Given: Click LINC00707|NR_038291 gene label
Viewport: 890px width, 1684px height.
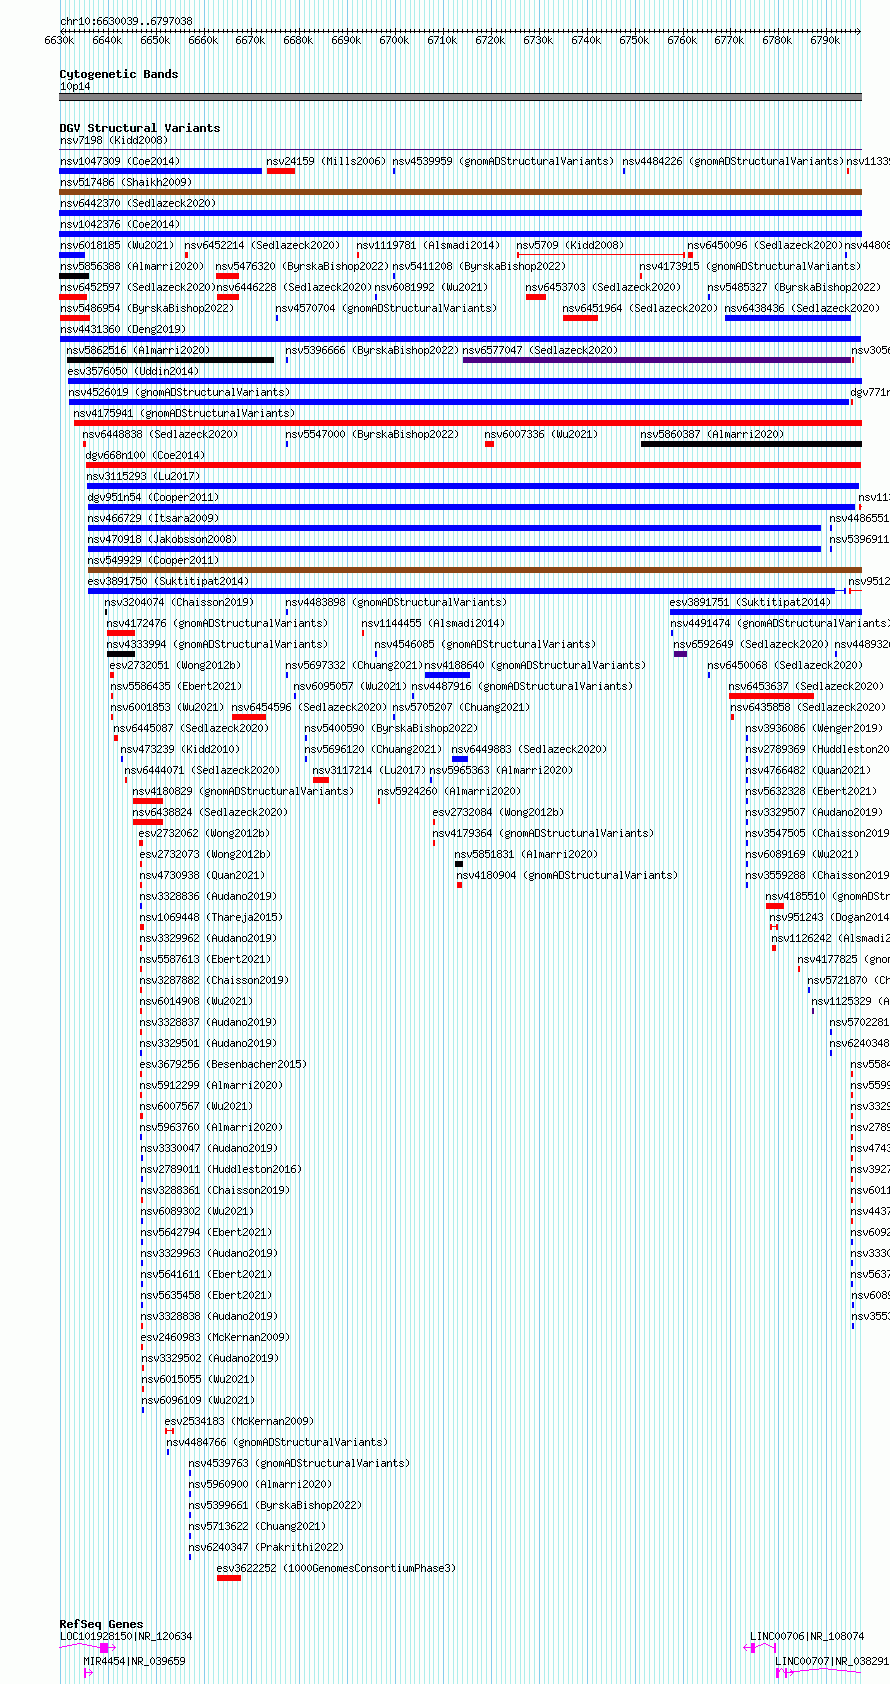Looking at the screenshot, I should click(832, 1661).
